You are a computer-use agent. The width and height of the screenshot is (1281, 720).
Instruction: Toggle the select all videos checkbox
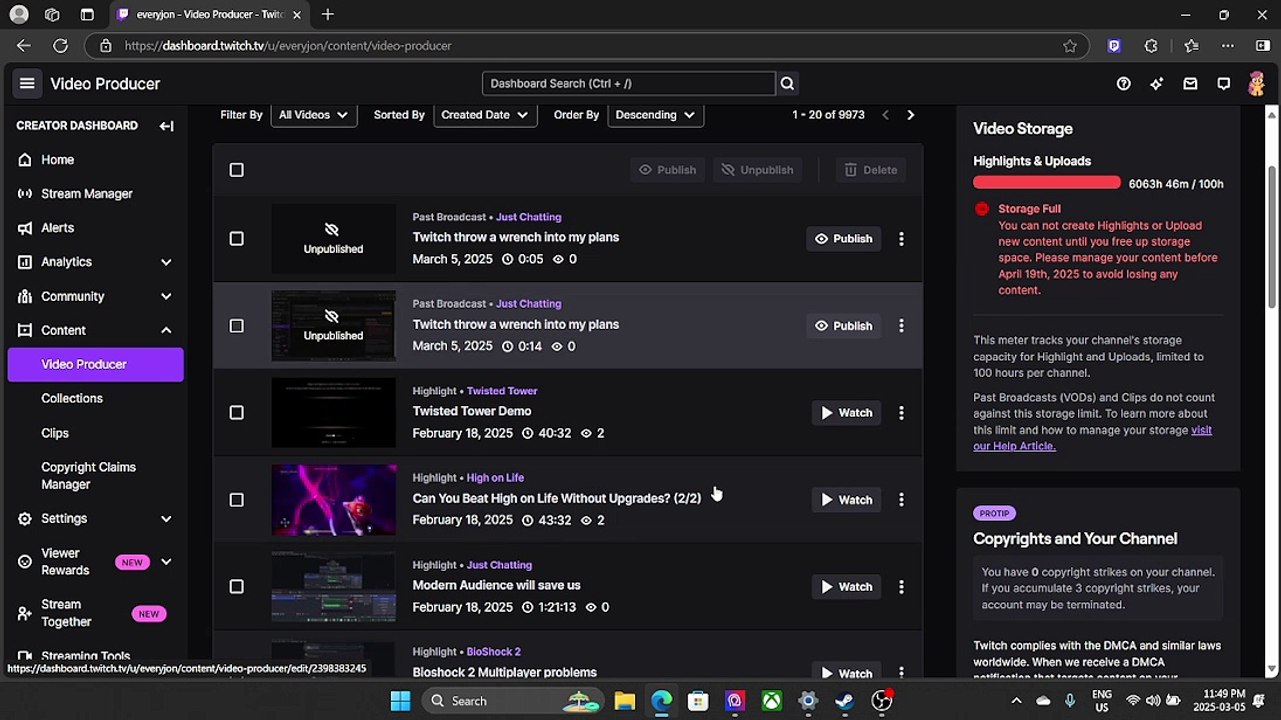pyautogui.click(x=236, y=170)
